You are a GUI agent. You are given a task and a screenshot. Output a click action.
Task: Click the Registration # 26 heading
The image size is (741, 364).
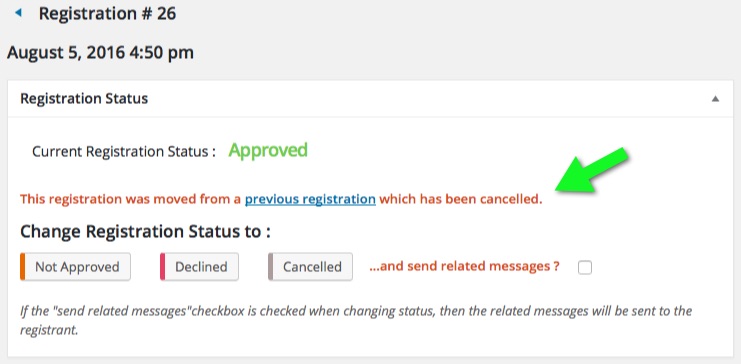[x=107, y=14]
